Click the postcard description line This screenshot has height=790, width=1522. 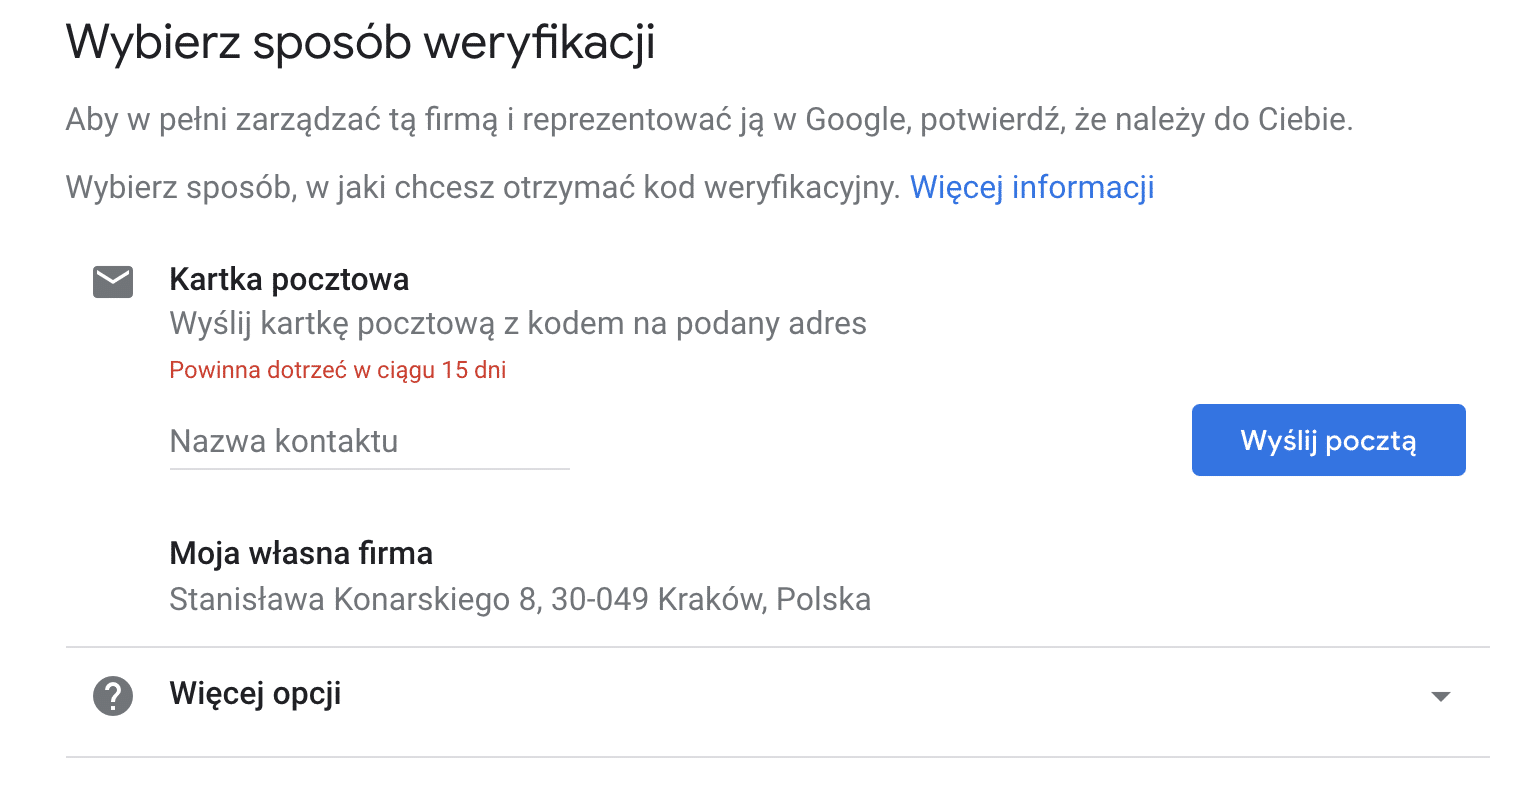click(x=518, y=323)
